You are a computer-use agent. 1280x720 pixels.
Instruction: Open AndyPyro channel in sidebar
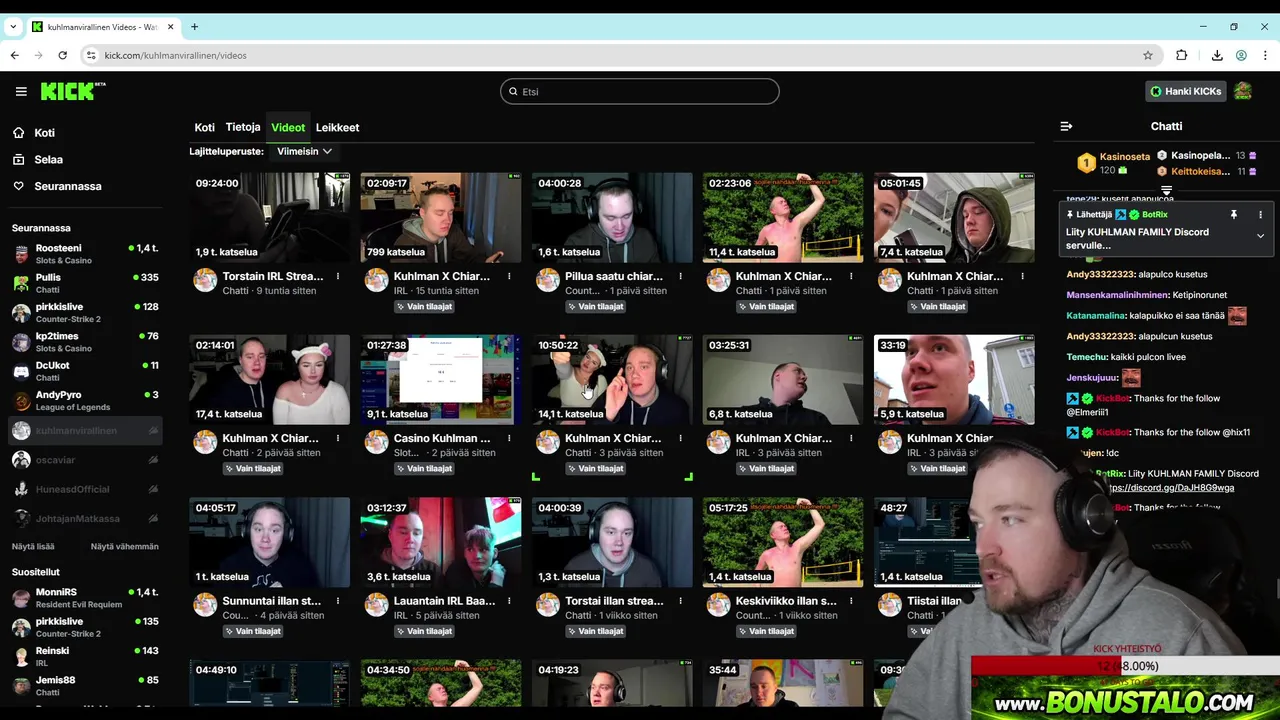(x=86, y=400)
